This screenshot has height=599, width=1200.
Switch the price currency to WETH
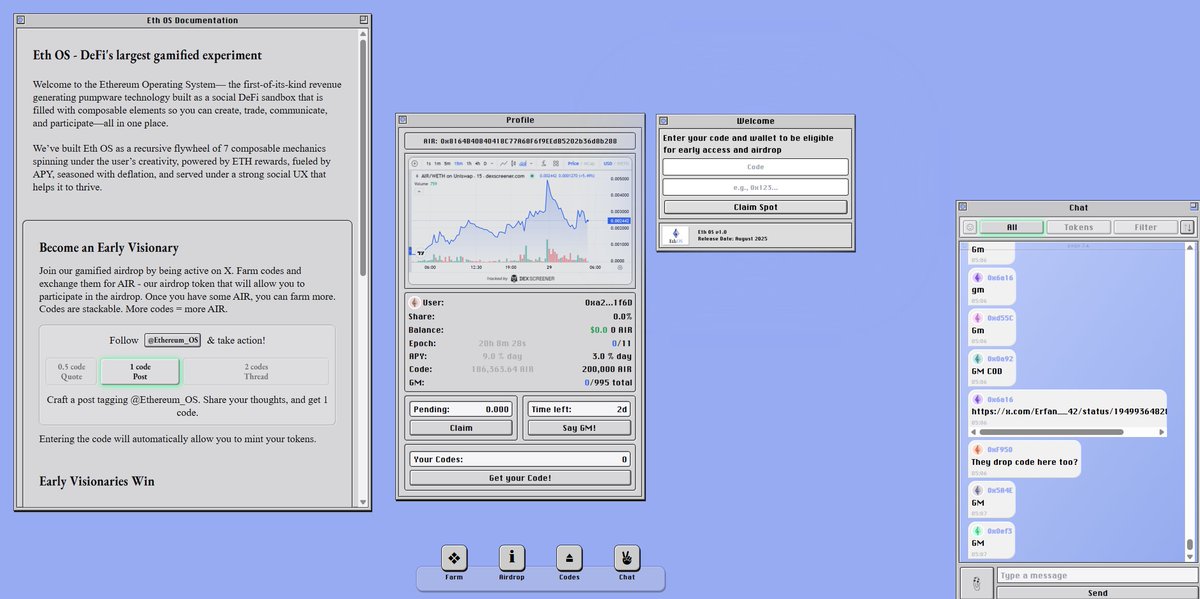point(623,163)
